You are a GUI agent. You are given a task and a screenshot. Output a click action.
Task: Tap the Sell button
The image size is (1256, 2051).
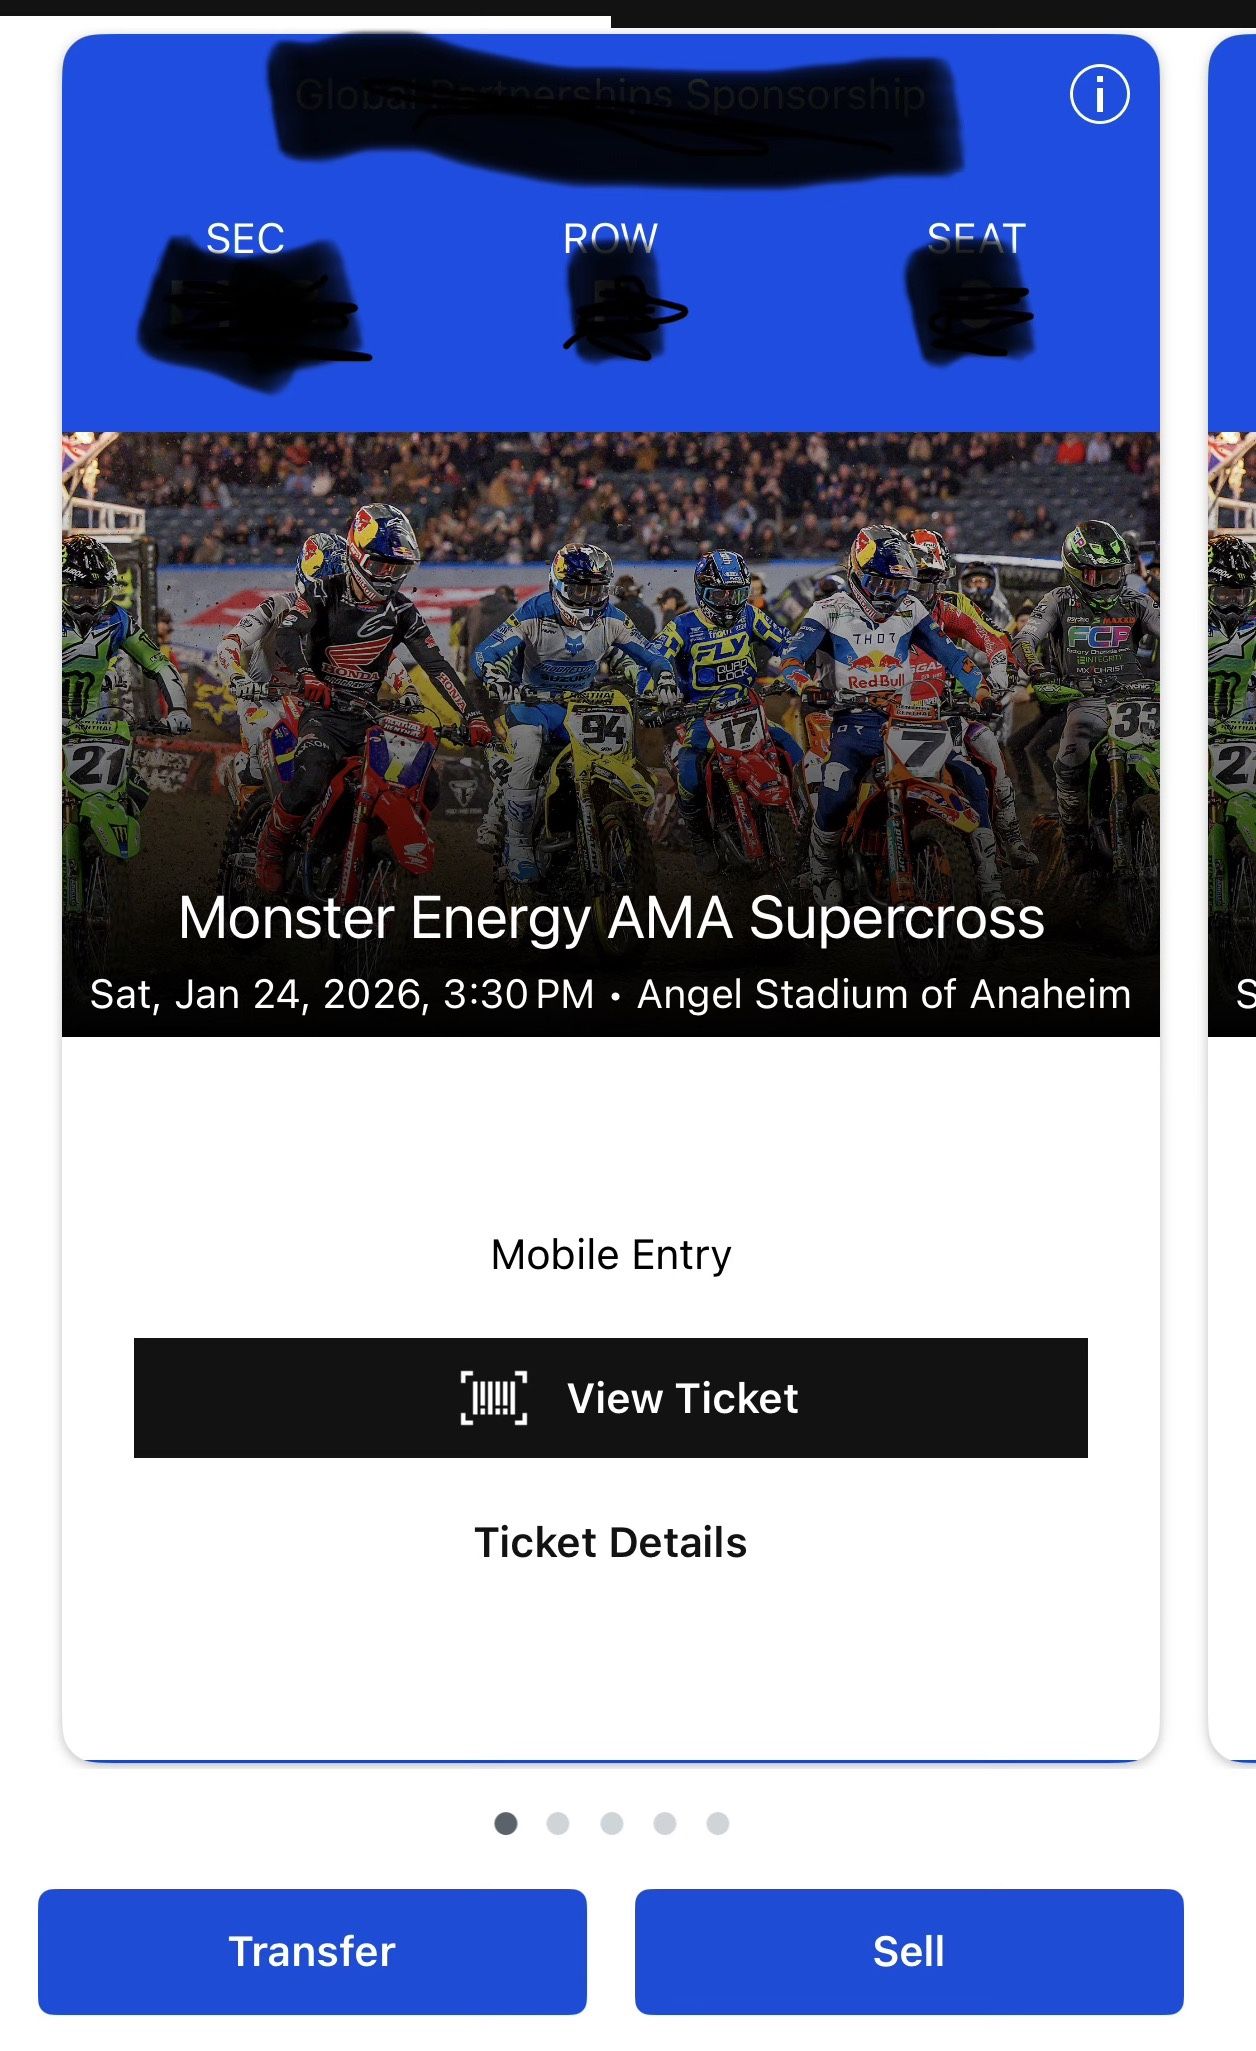click(x=908, y=1951)
